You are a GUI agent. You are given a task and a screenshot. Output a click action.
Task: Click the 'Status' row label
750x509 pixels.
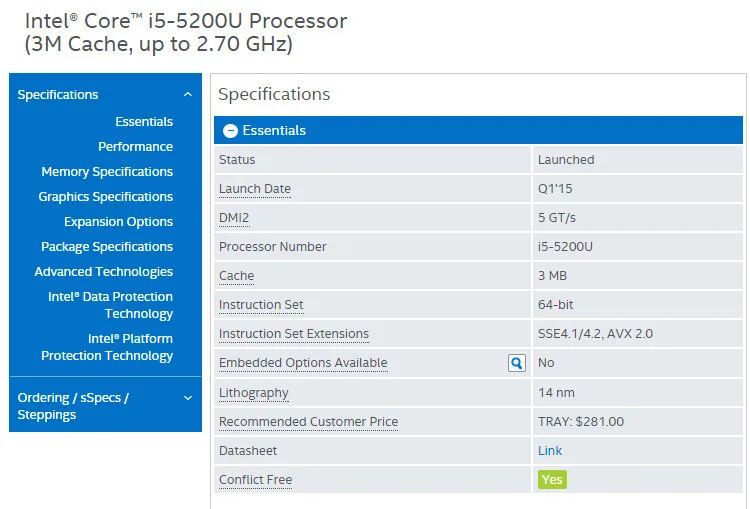(237, 160)
